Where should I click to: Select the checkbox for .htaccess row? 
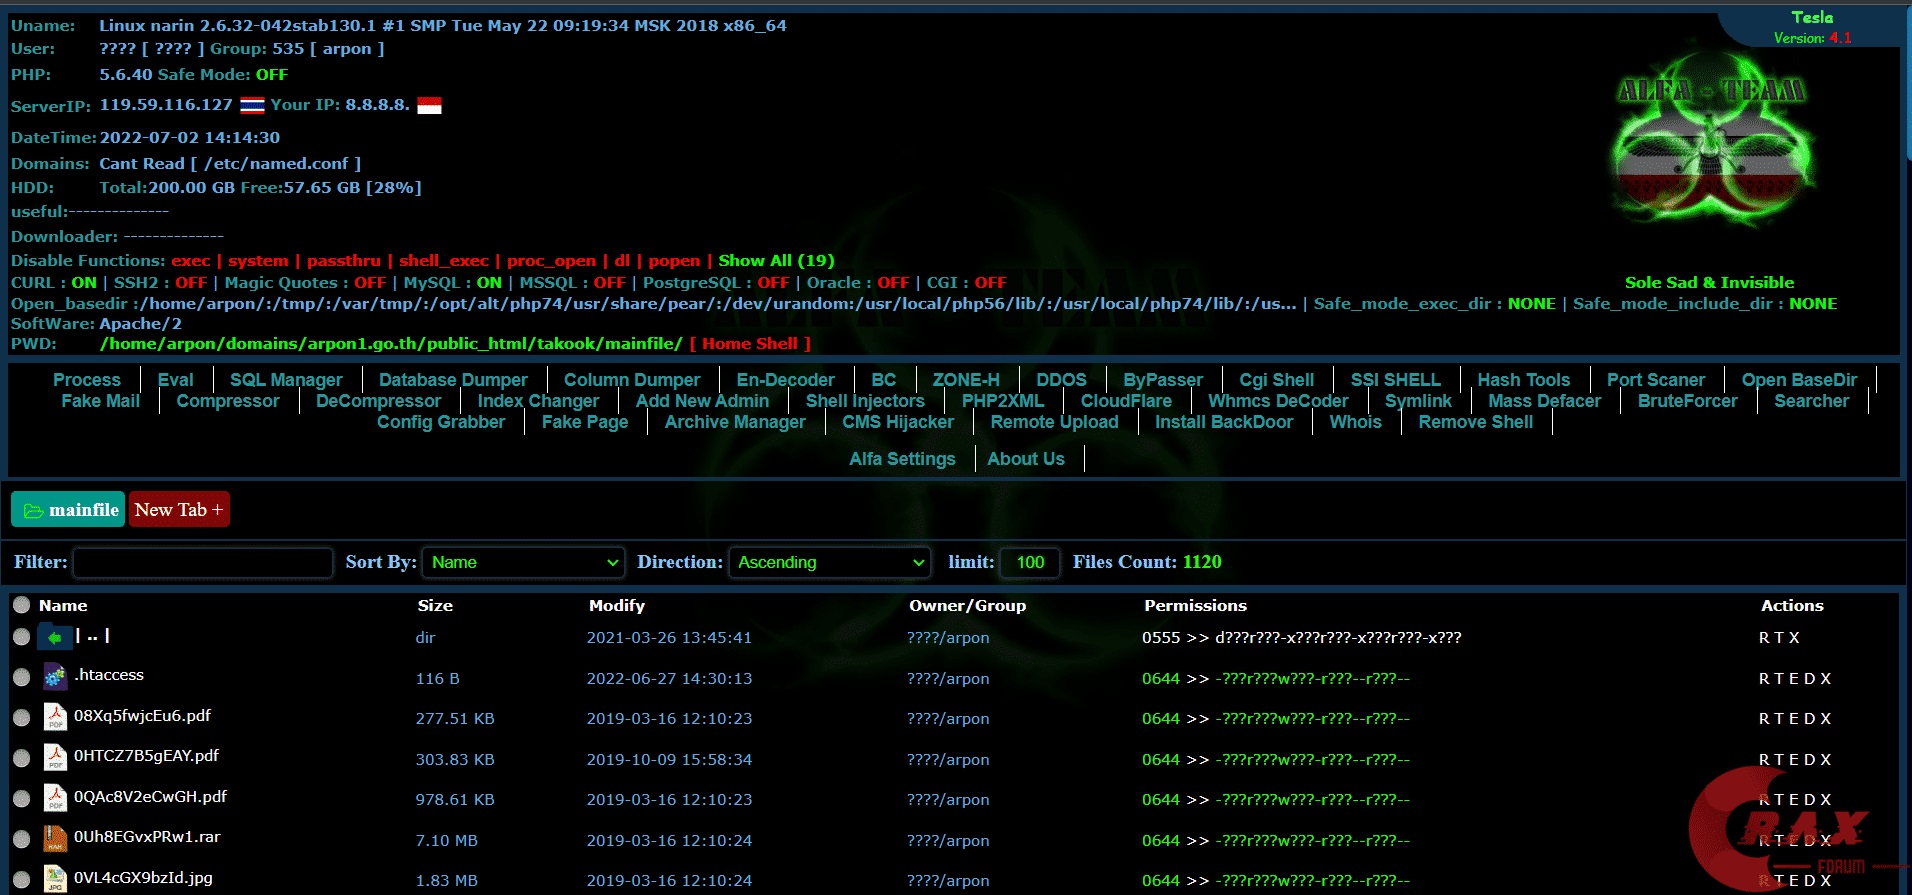[x=21, y=678]
